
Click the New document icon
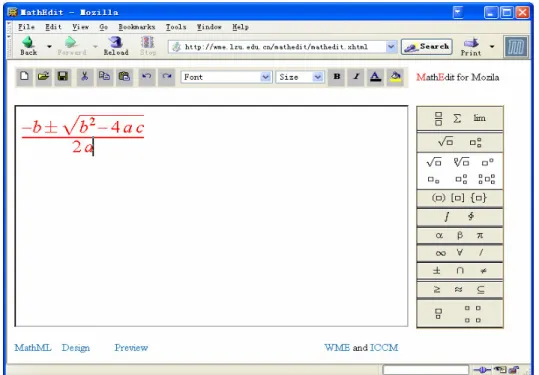click(24, 76)
